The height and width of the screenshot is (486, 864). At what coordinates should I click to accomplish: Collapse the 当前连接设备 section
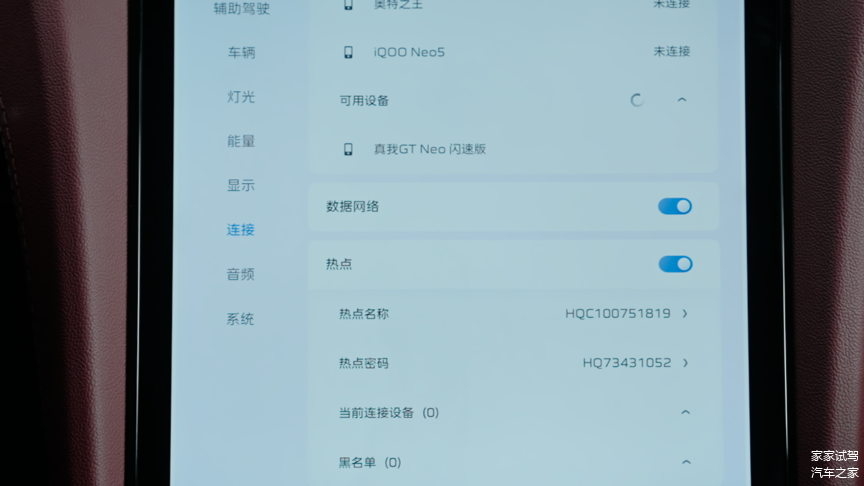coord(685,412)
